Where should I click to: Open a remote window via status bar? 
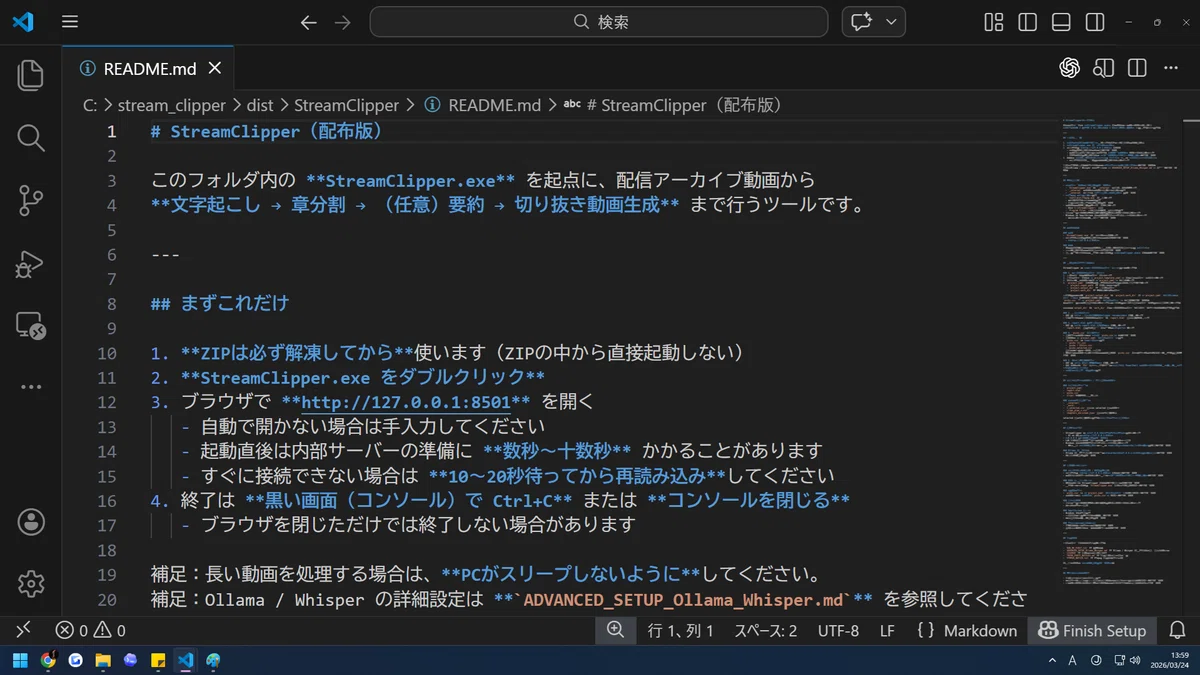[x=23, y=630]
